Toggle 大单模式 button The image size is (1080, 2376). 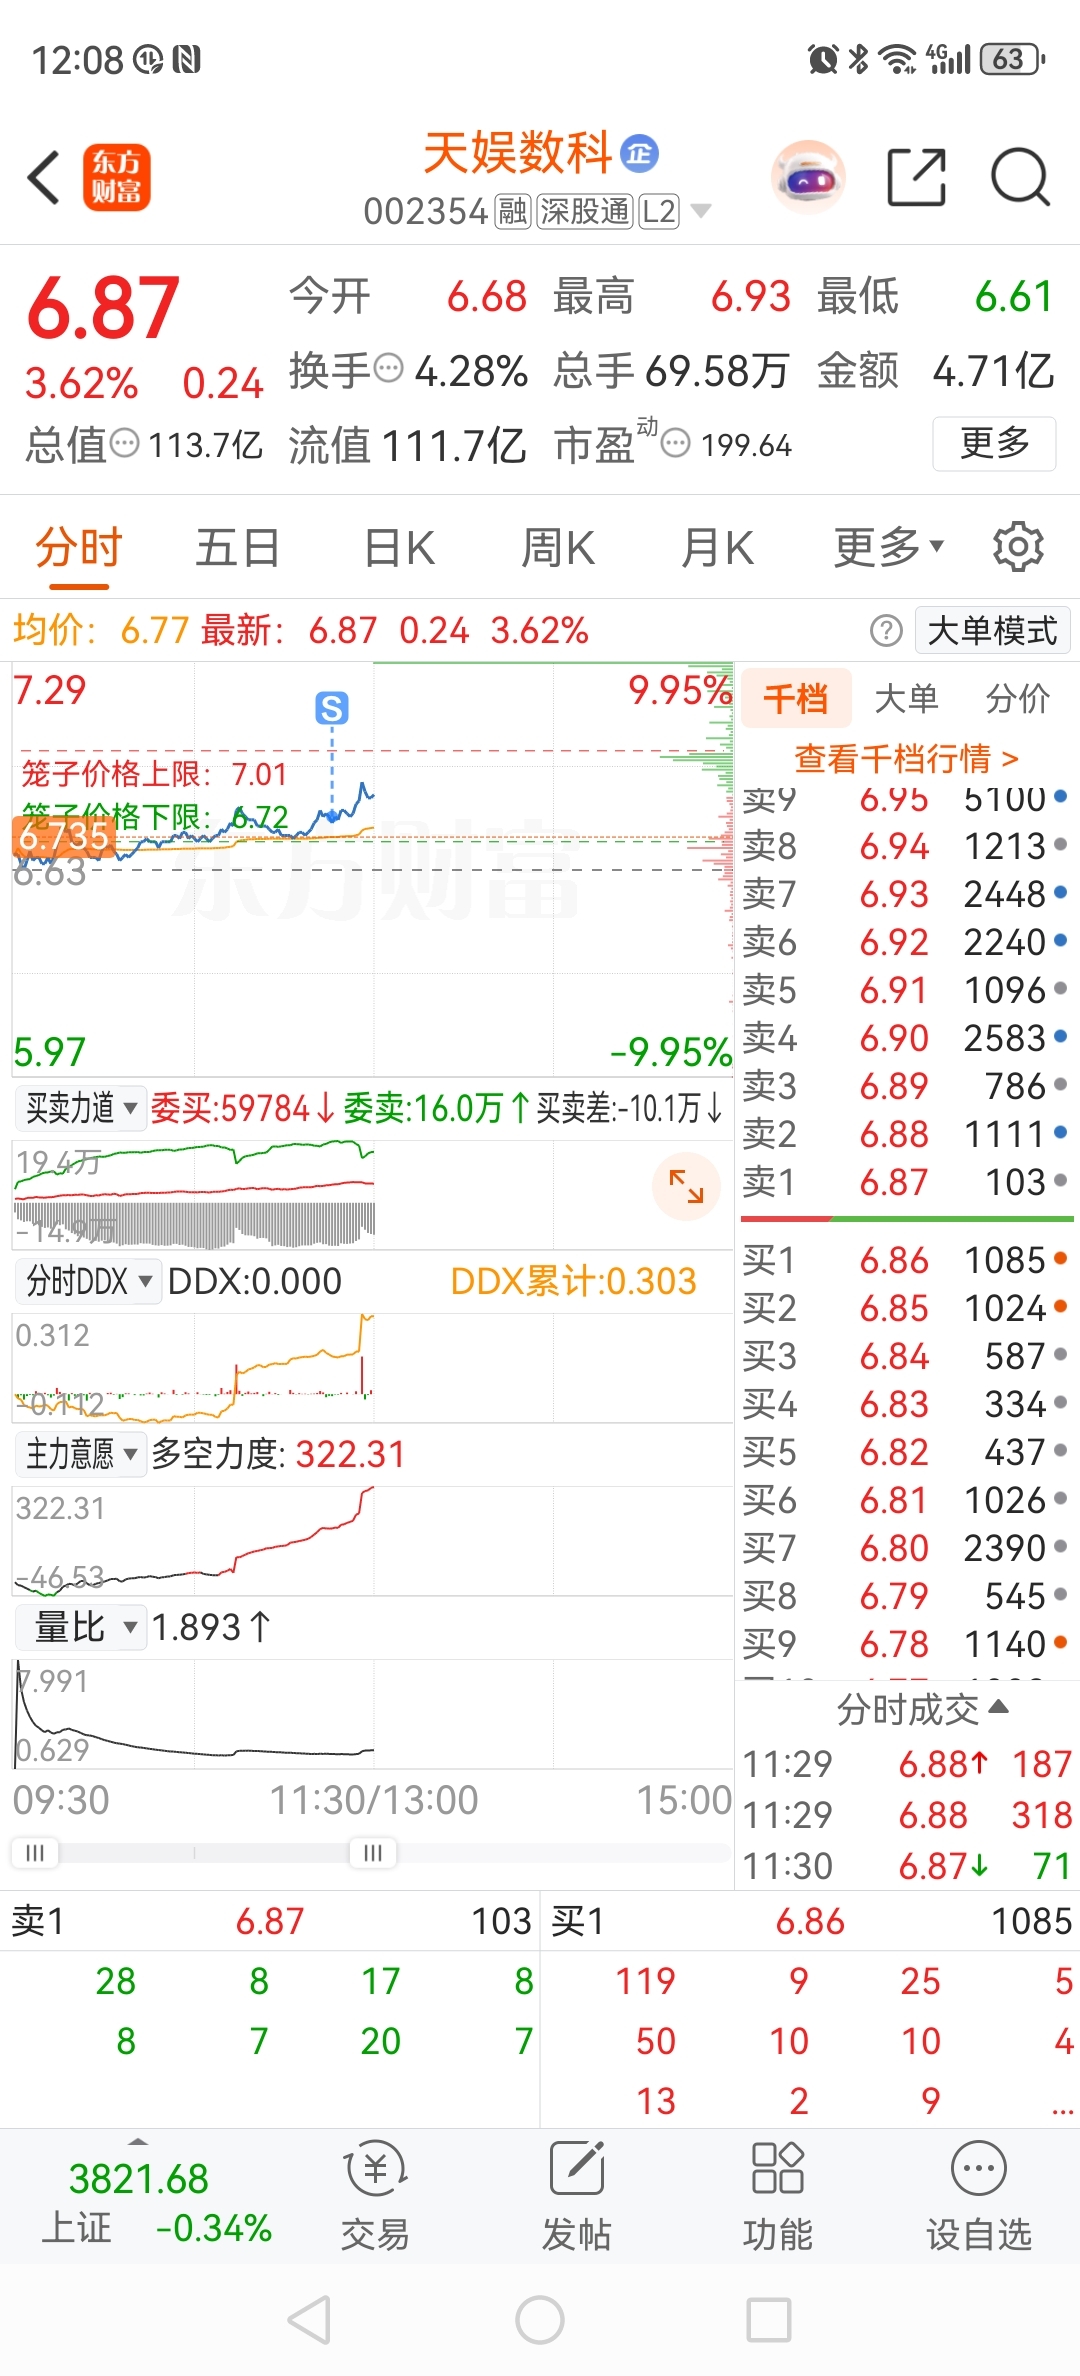tap(993, 631)
